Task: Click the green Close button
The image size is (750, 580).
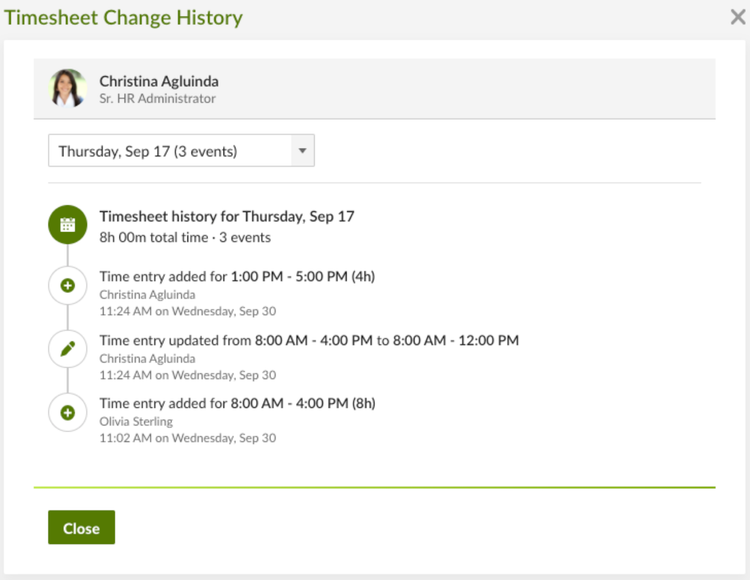Action: (81, 527)
